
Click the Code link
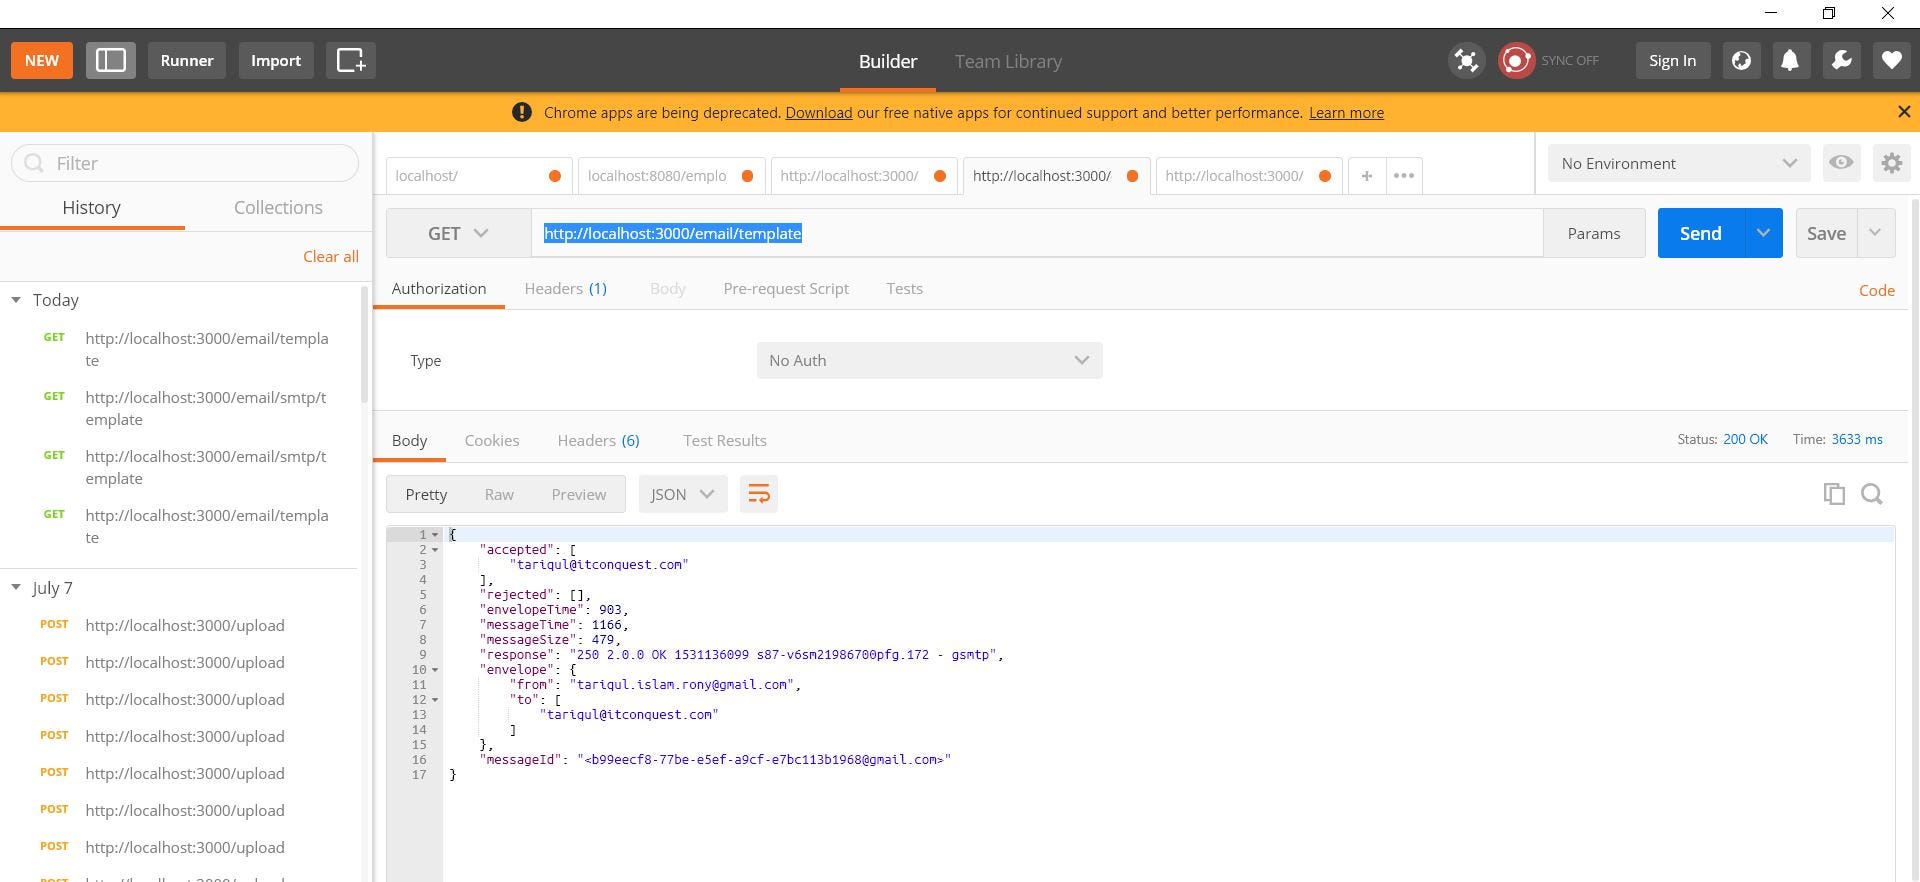[1876, 290]
